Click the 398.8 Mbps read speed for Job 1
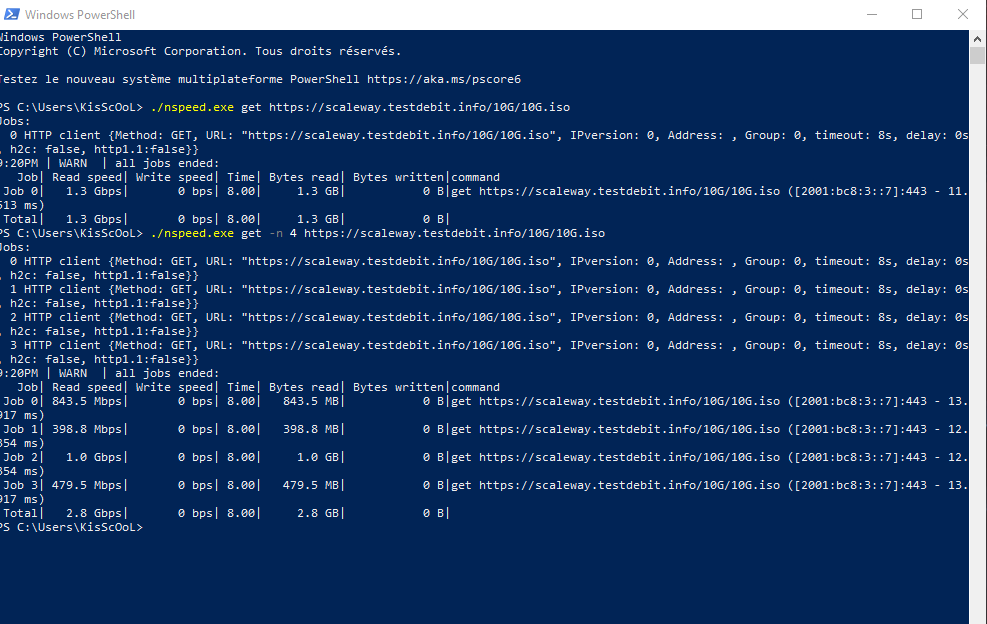 pos(87,429)
